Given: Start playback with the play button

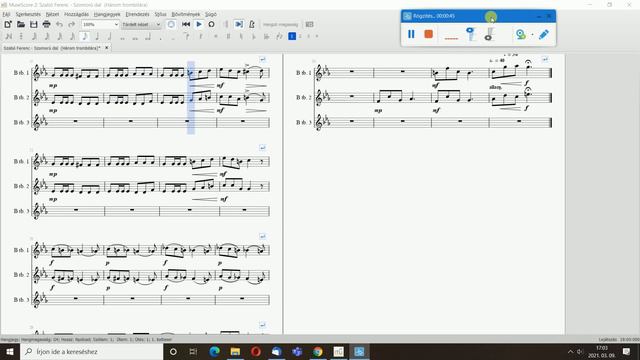Looking at the screenshot, I should point(199,24).
